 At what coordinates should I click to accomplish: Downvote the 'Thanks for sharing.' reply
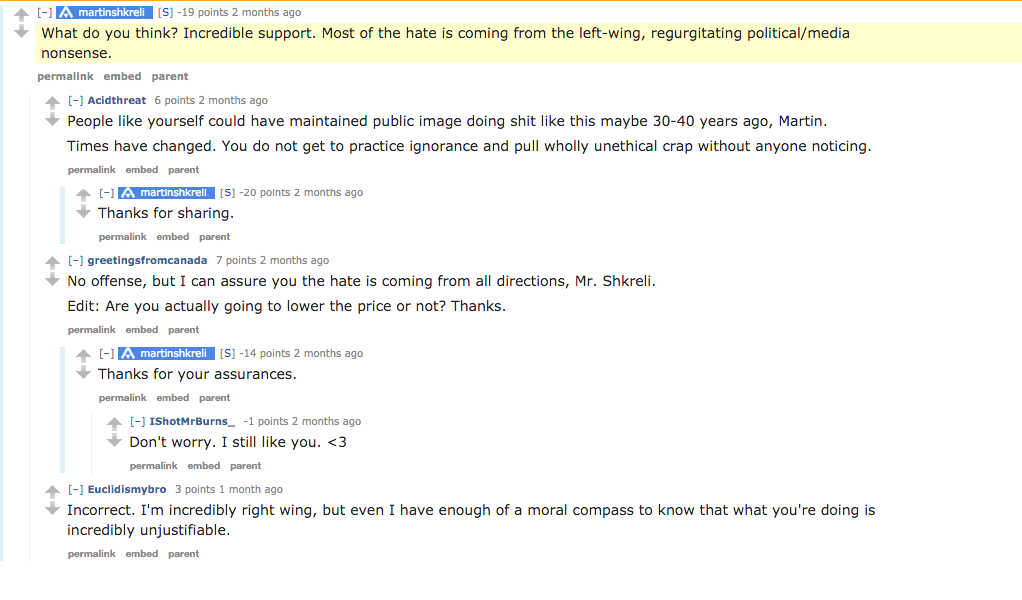click(x=83, y=212)
